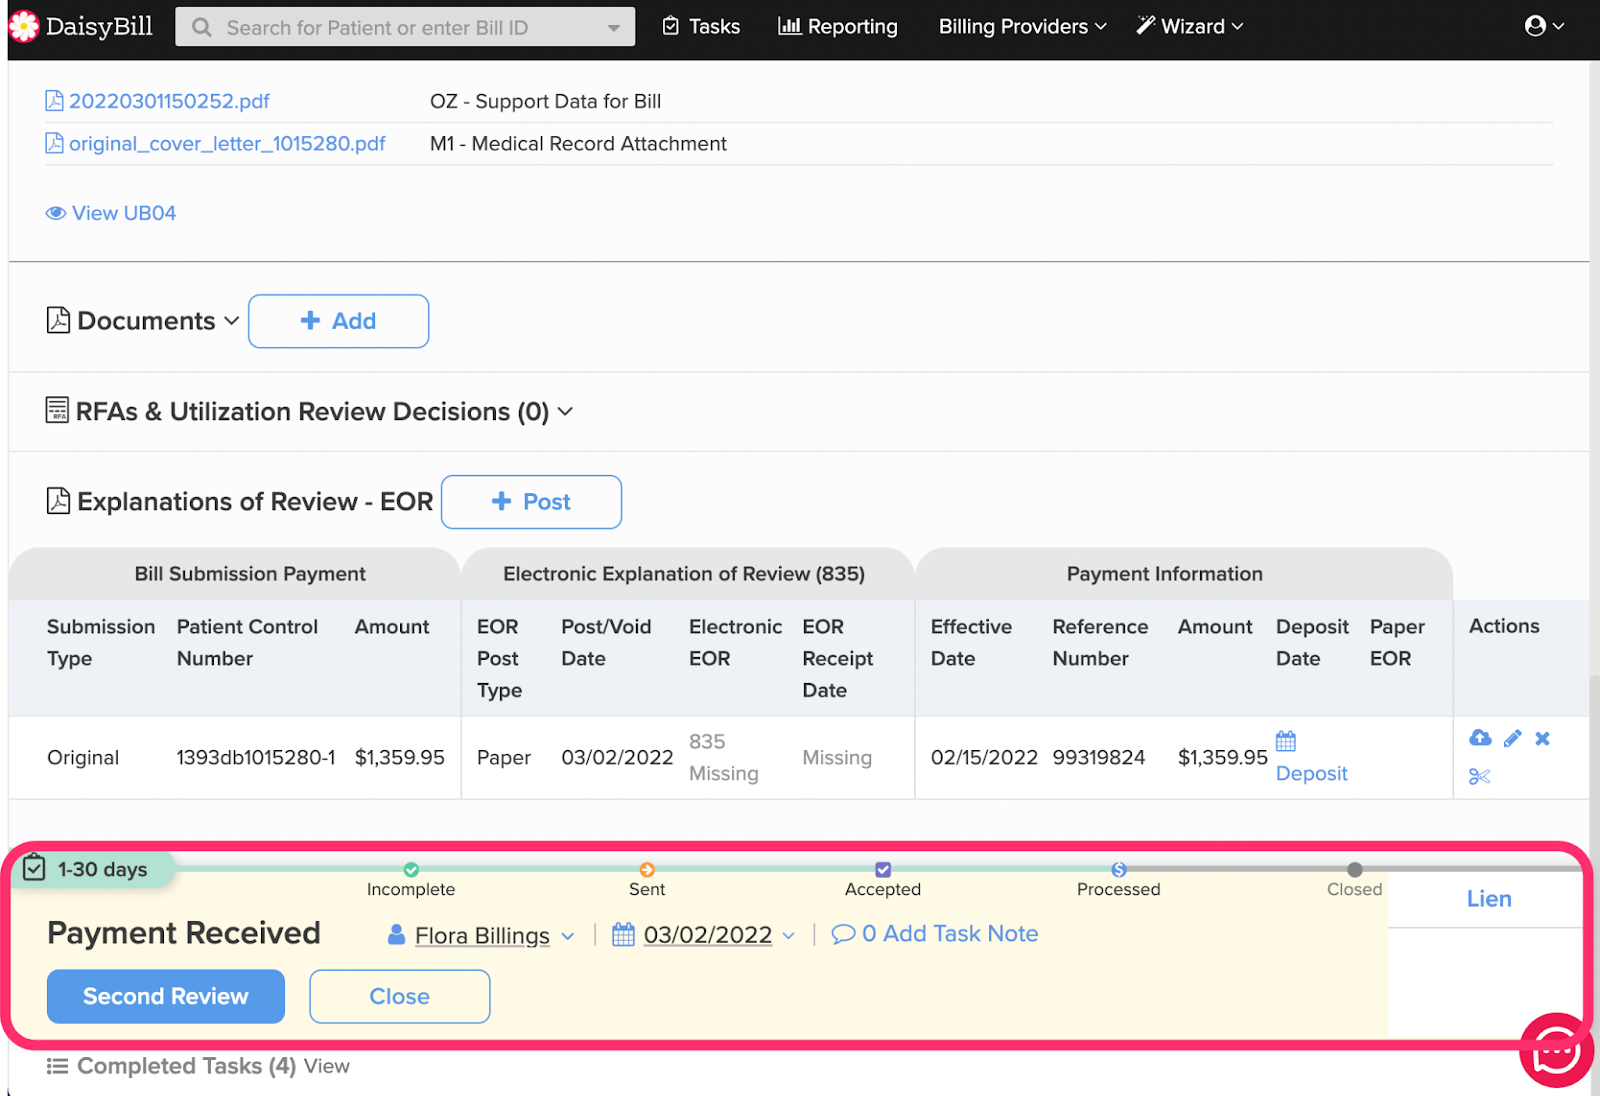Image resolution: width=1600 pixels, height=1096 pixels.
Task: Click the Add documents button
Action: [x=339, y=321]
